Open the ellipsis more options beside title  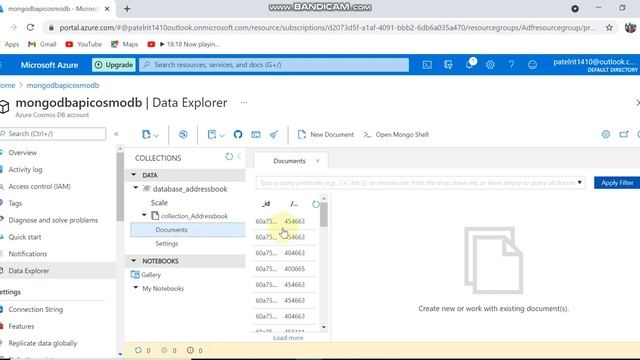(x=244, y=102)
